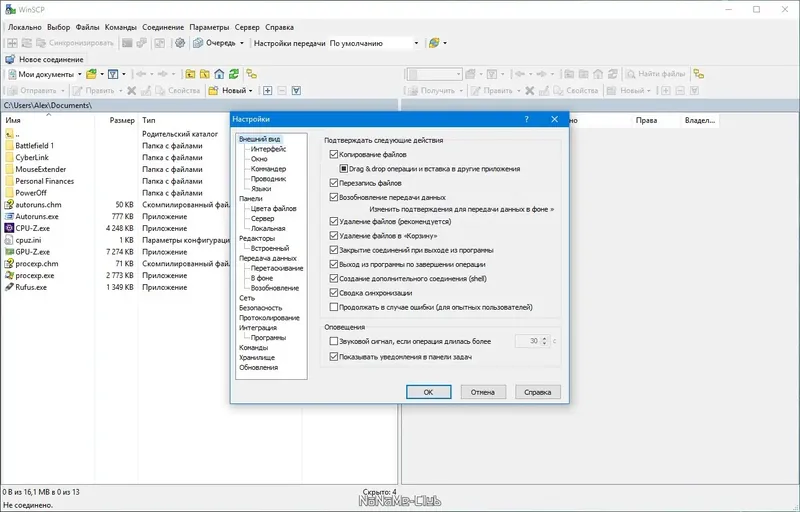The image size is (800, 512).
Task: Expand globe session icon dropdown arrow
Action: [x=445, y=43]
